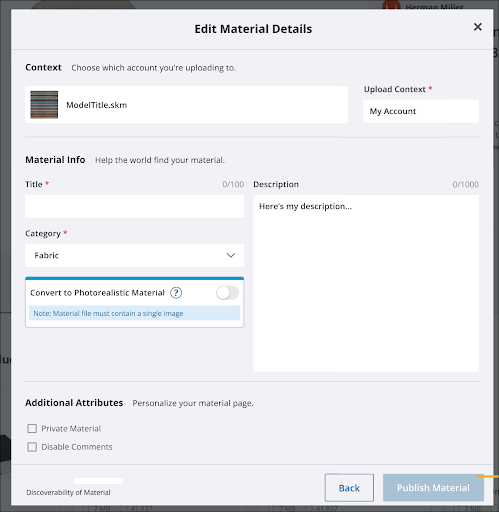Click the chevron arrow in Category field

231,255
